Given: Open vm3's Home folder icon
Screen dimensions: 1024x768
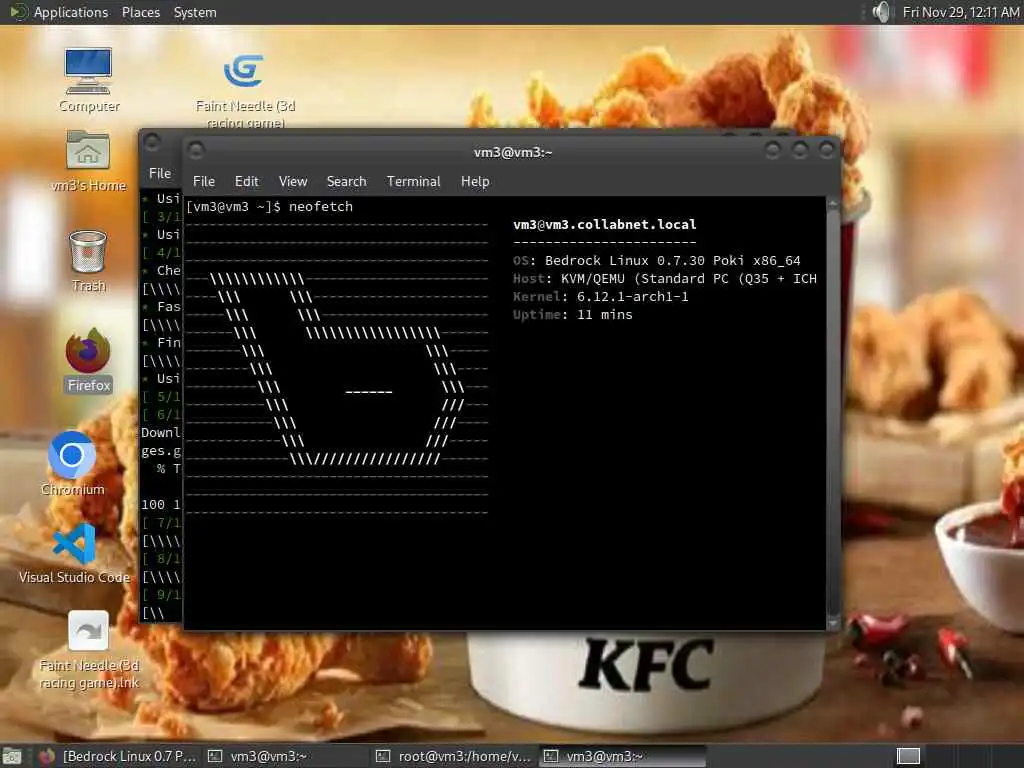Looking at the screenshot, I should (88, 161).
